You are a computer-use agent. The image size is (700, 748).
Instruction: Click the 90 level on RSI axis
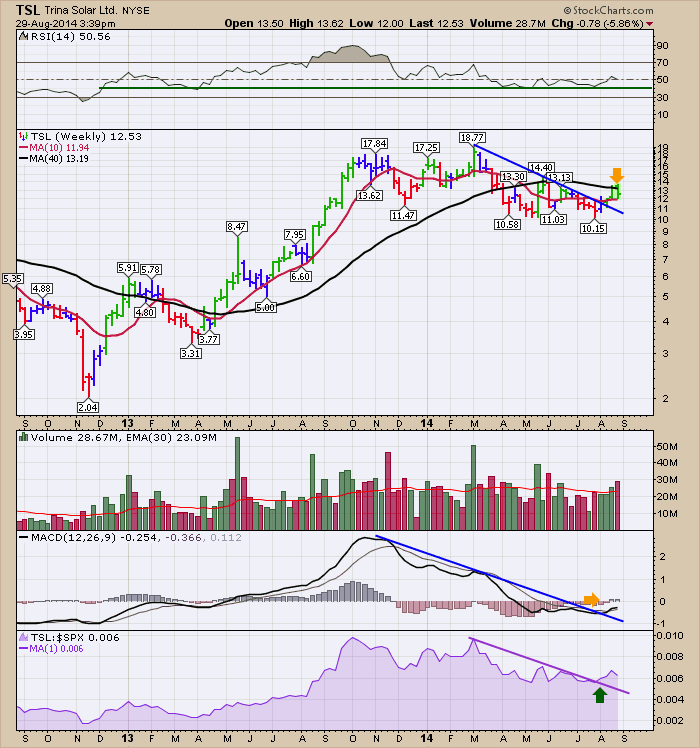pyautogui.click(x=663, y=46)
